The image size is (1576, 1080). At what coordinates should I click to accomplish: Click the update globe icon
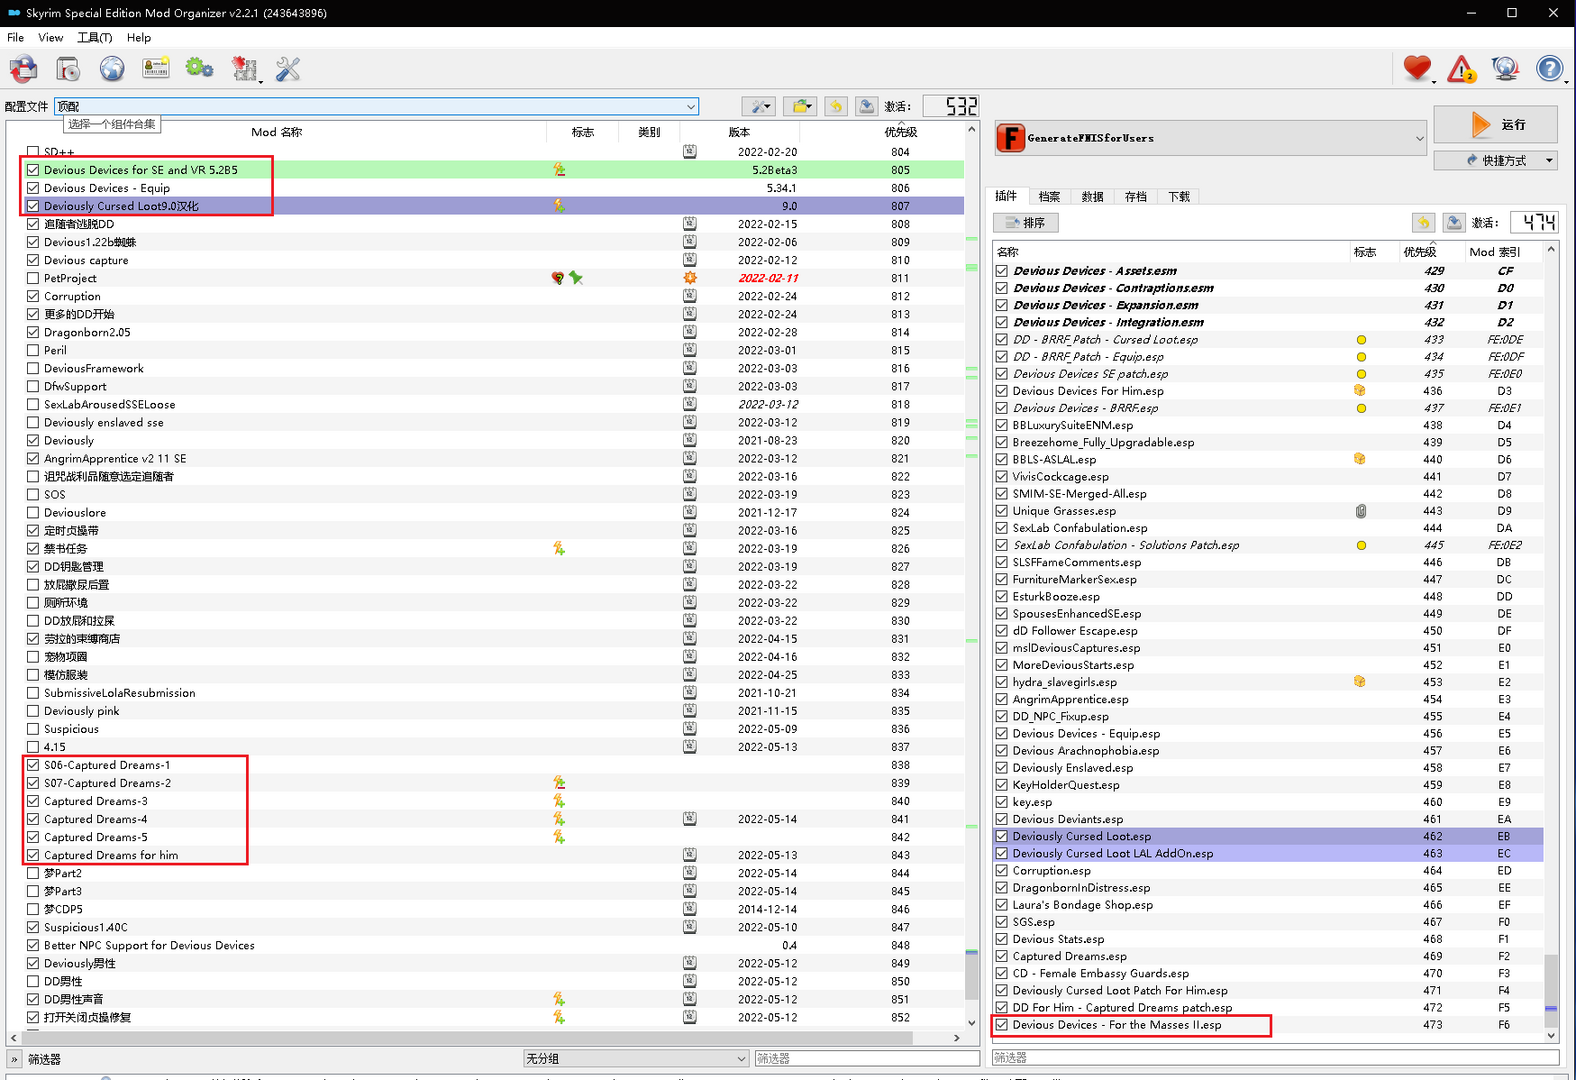tap(1505, 69)
